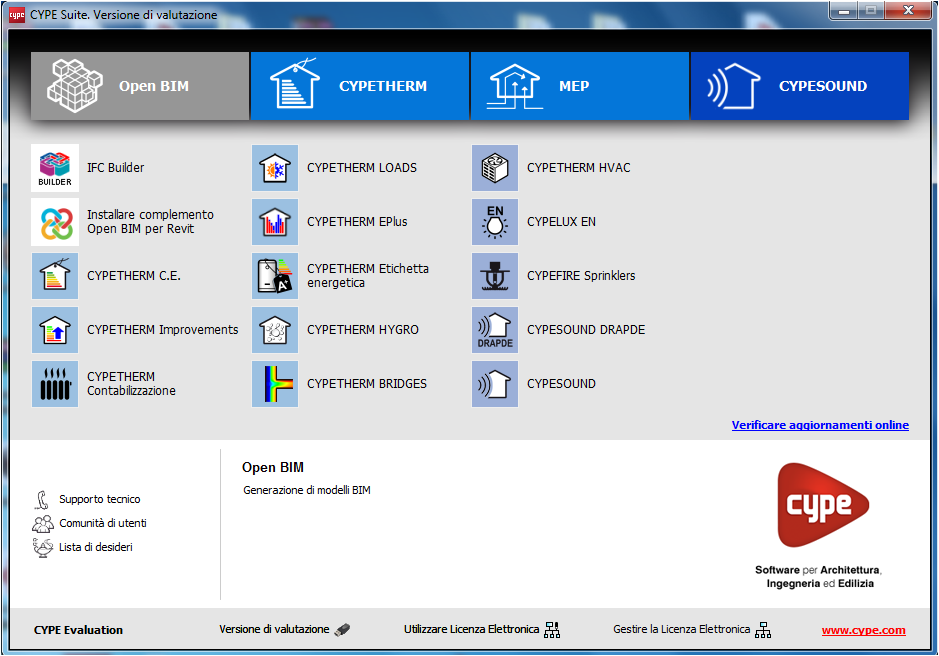Open CYPETHERM Etichetta energetica icon
Viewport: 939px width, 656px height.
(x=275, y=276)
